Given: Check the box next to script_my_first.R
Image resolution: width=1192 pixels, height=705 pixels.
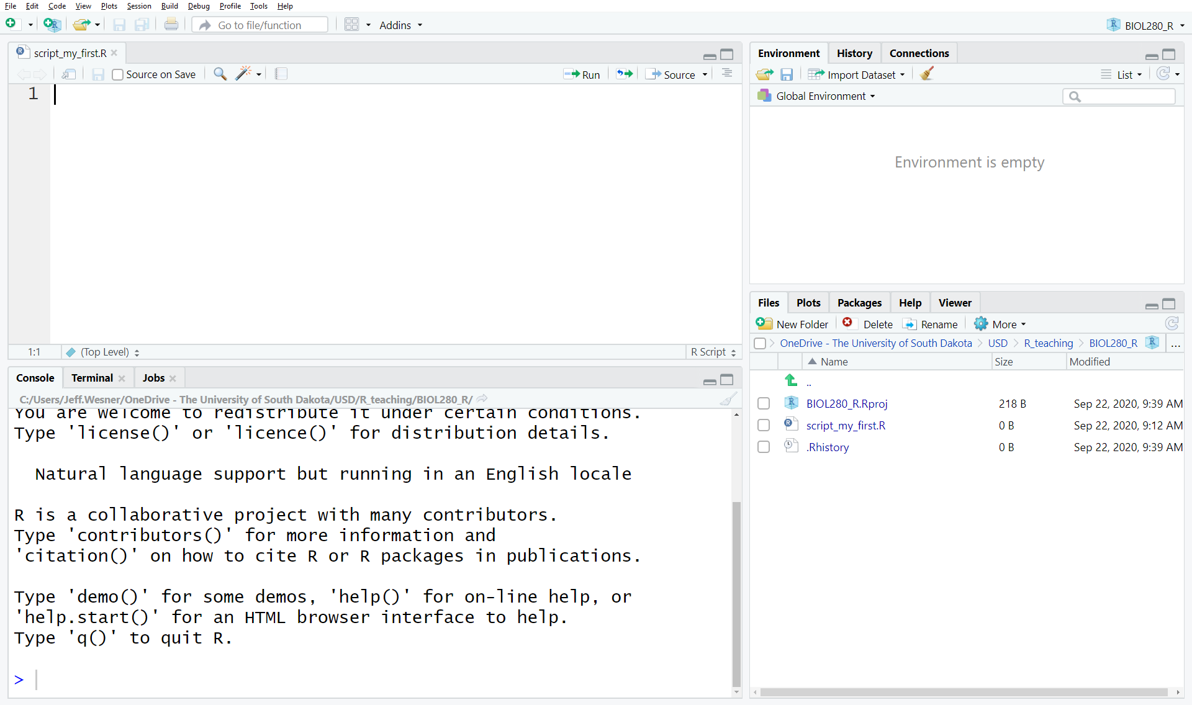Looking at the screenshot, I should coord(764,425).
